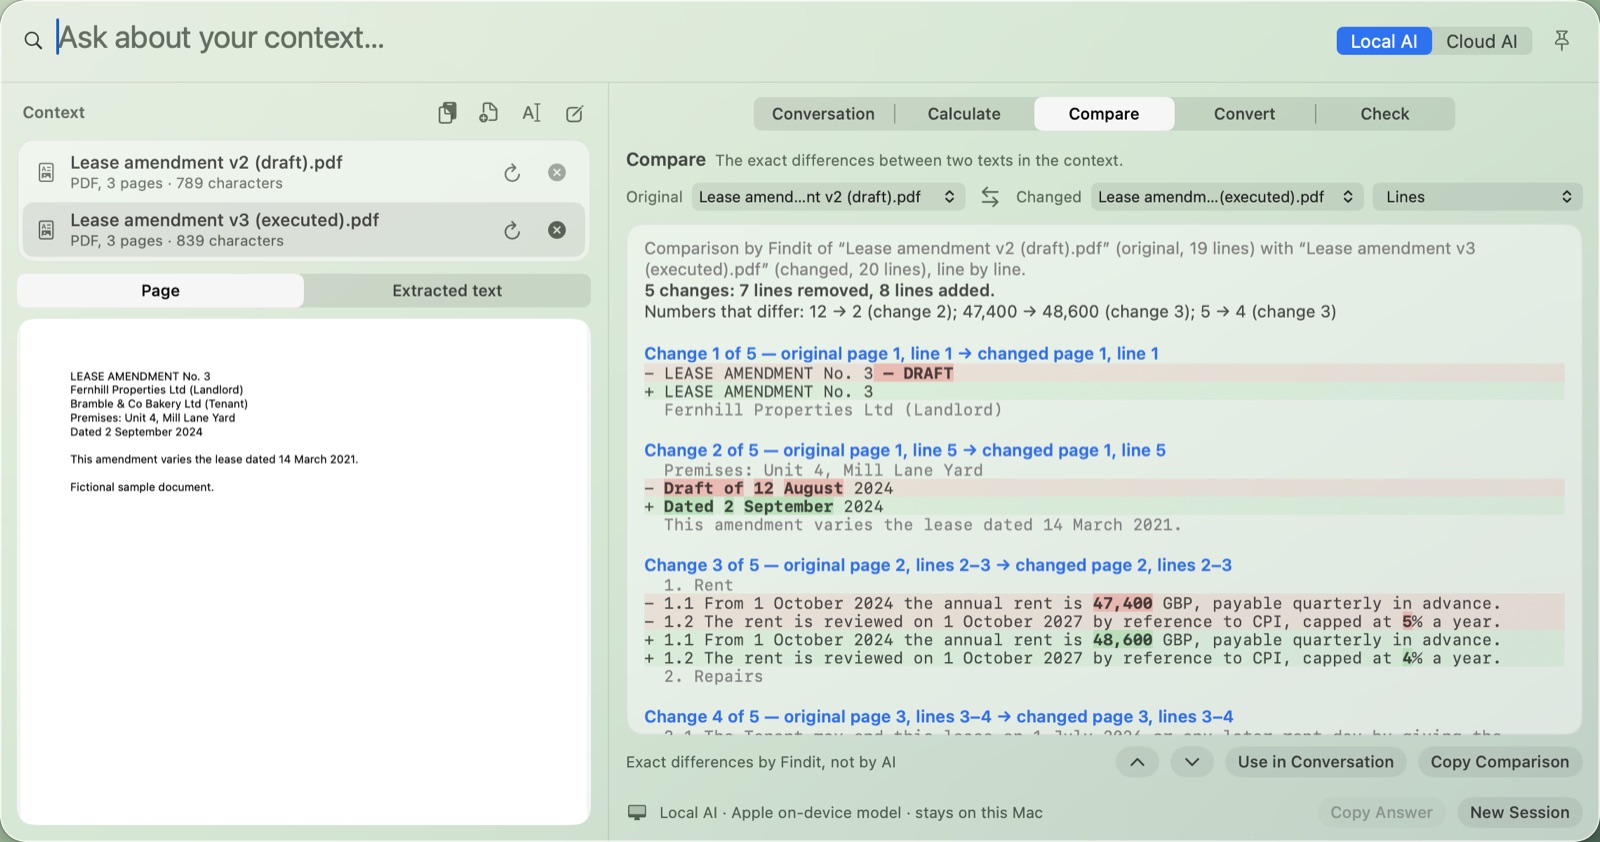Open the Convert tab
Image resolution: width=1600 pixels, height=842 pixels.
point(1244,114)
